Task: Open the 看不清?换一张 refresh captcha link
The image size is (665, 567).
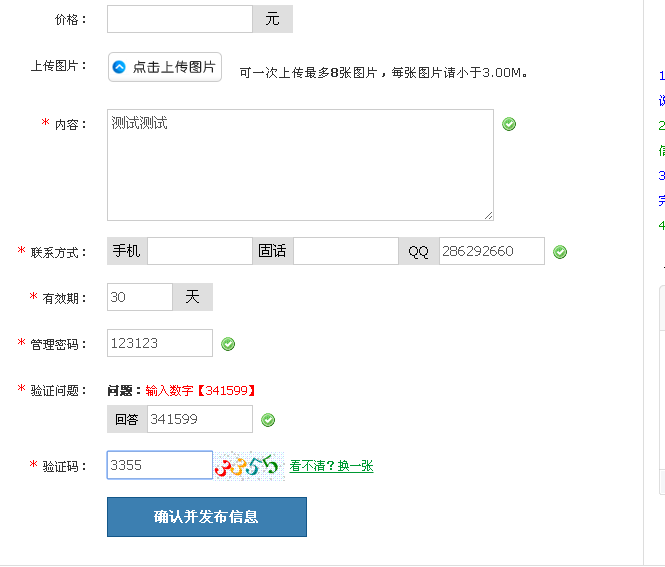Action: (331, 466)
